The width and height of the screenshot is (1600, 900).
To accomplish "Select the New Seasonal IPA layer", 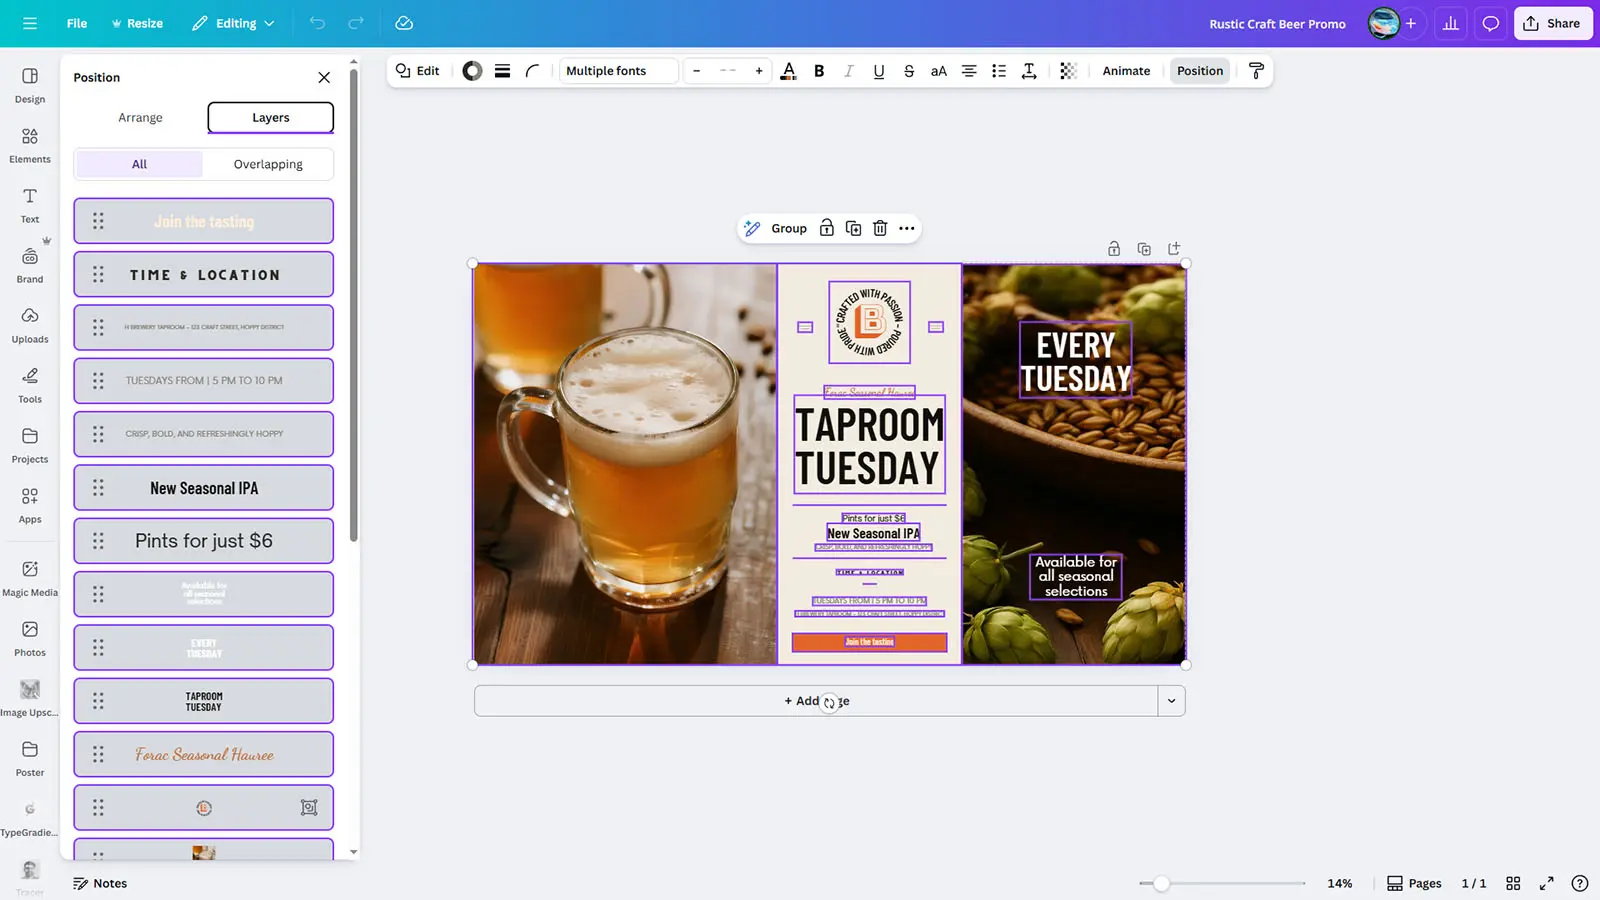I will coord(204,488).
